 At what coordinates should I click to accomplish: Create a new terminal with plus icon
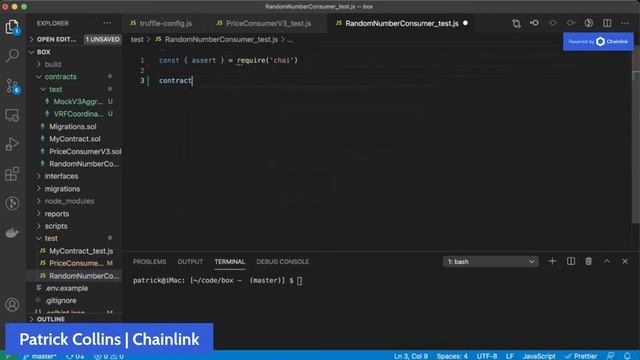[552, 261]
